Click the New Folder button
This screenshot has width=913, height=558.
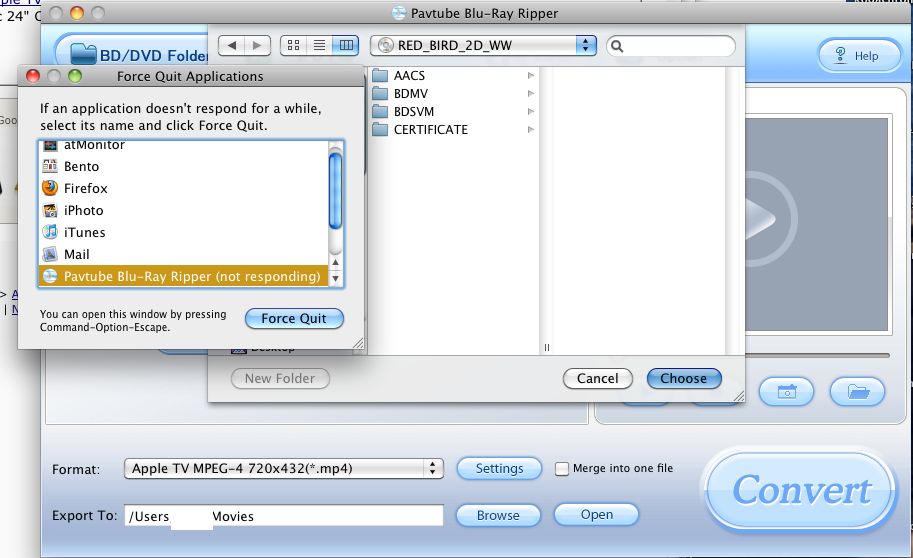click(280, 379)
